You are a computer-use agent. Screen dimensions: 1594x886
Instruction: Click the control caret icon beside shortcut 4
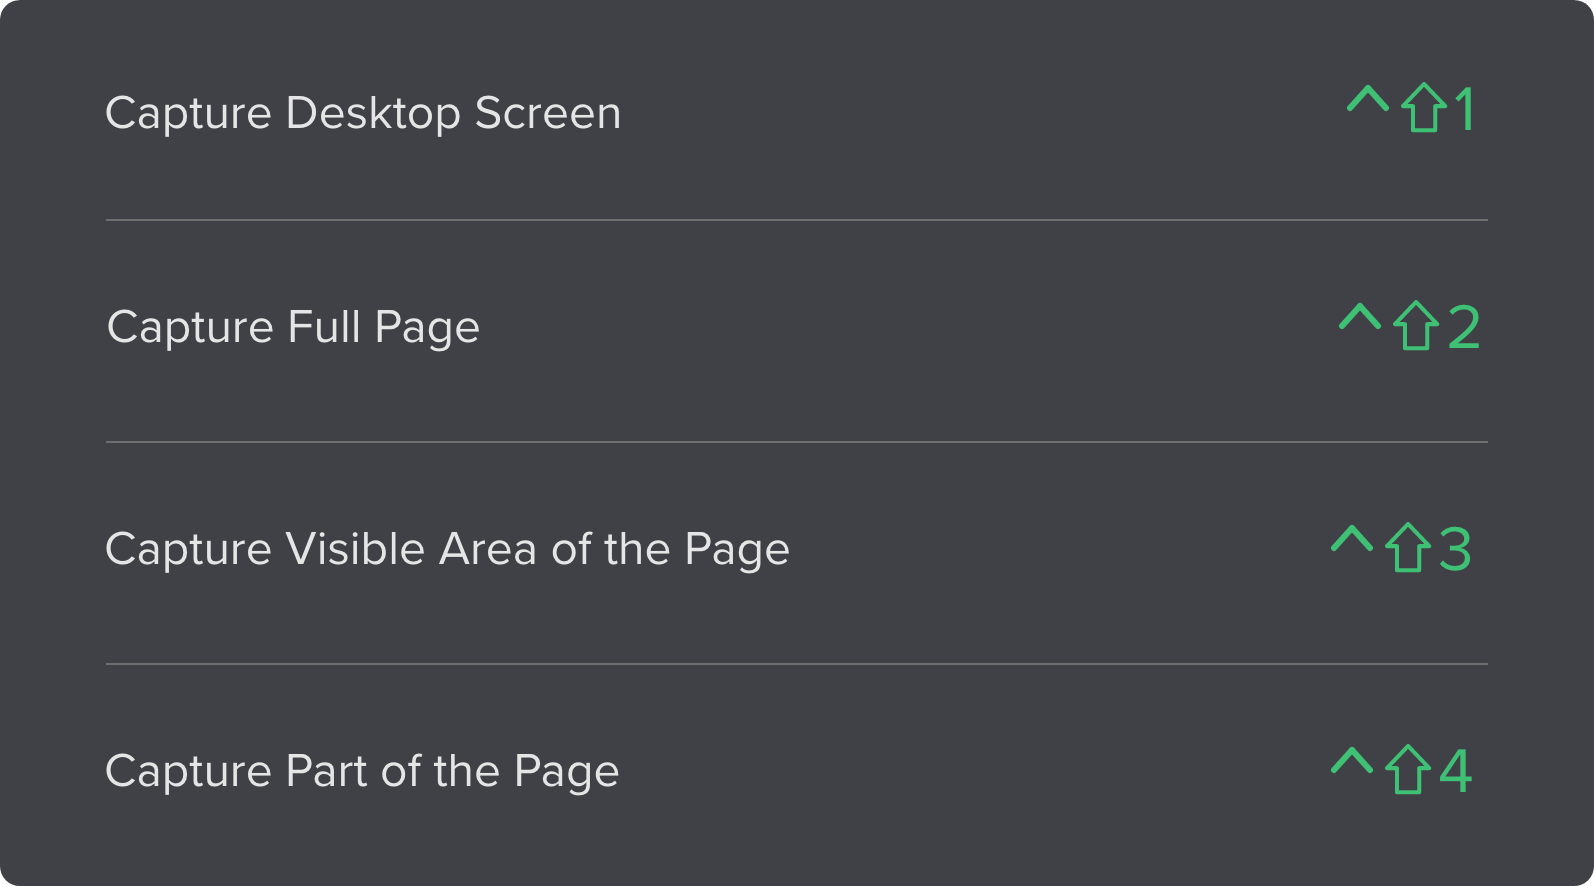tap(1351, 761)
